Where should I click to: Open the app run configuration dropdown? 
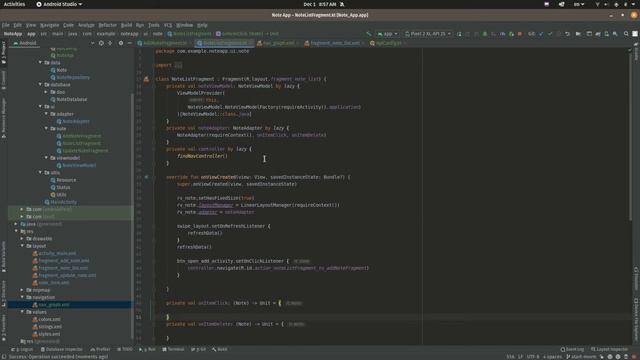[387, 34]
